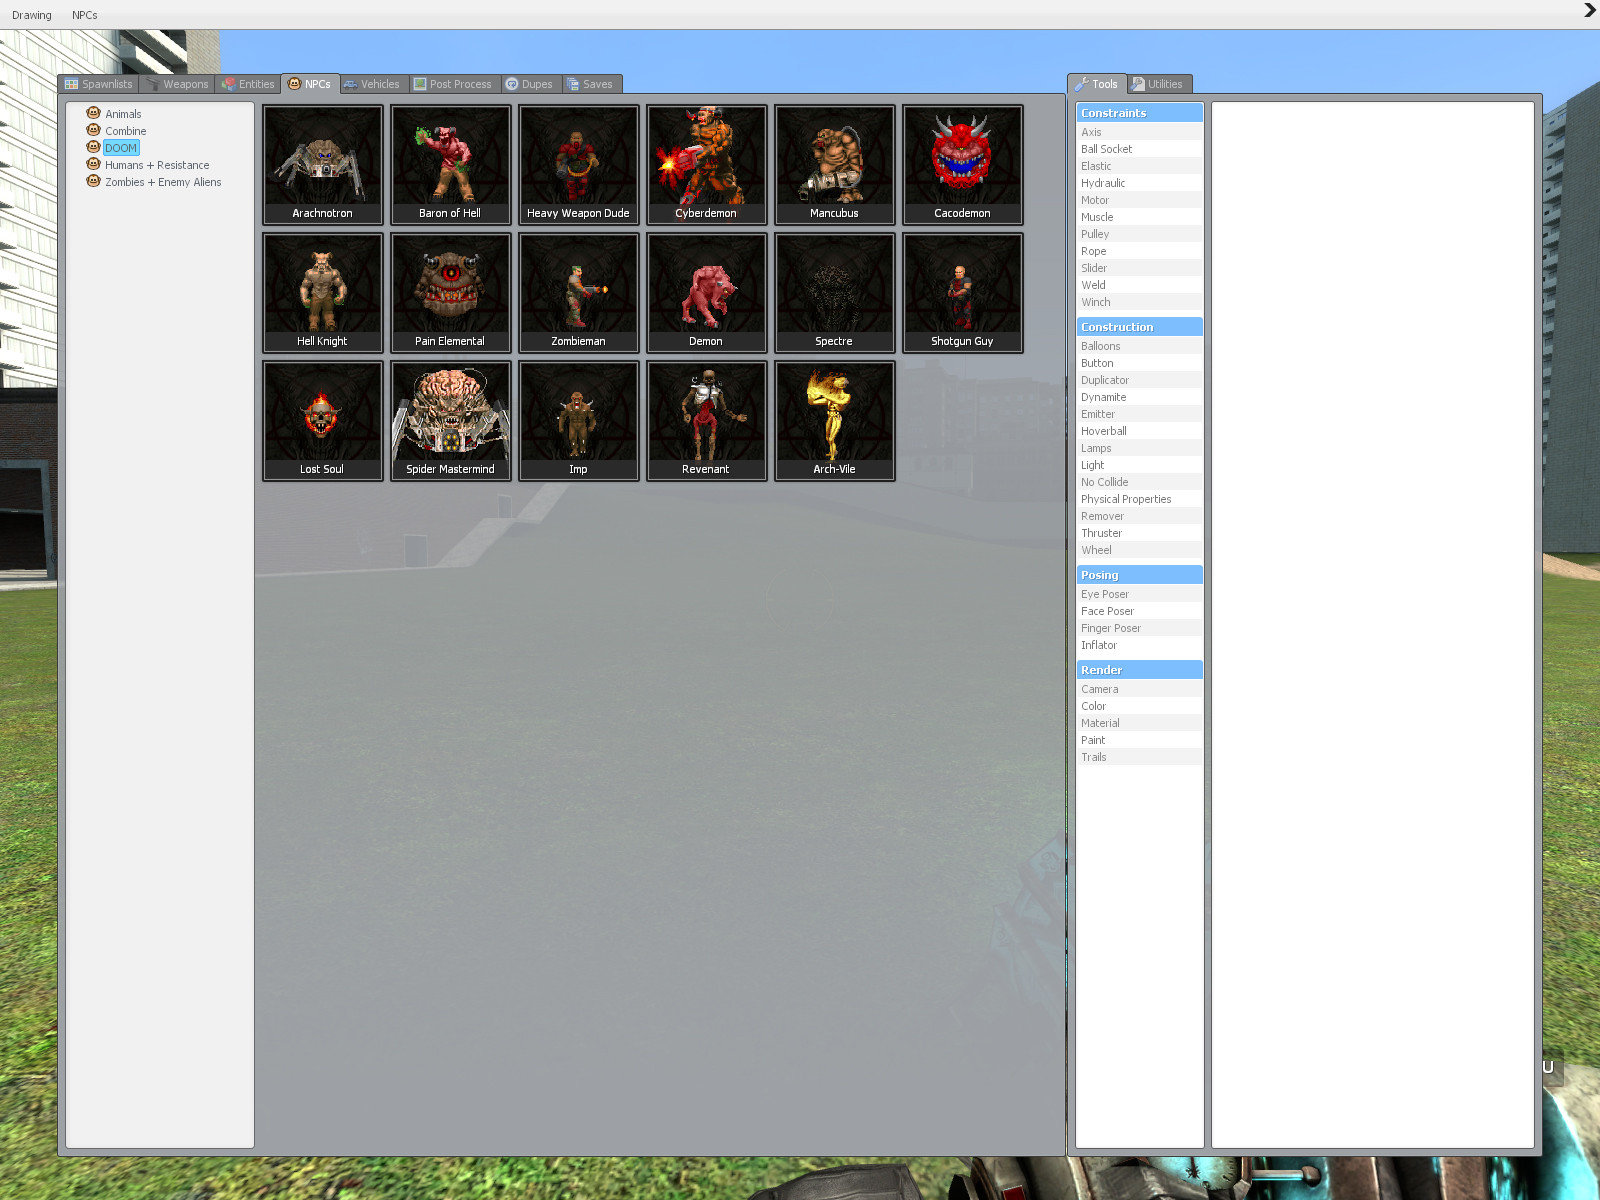Select the Eye Poser tool
Image resolution: width=1600 pixels, height=1200 pixels.
[x=1140, y=594]
